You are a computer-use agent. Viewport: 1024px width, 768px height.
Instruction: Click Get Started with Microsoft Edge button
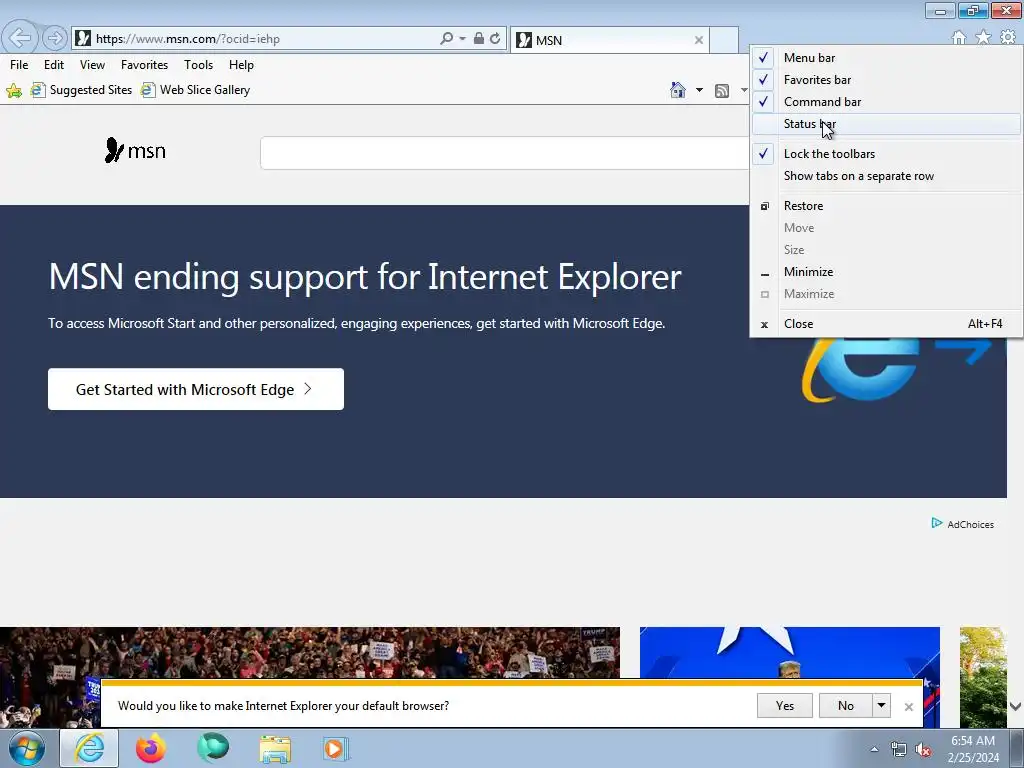click(x=196, y=389)
